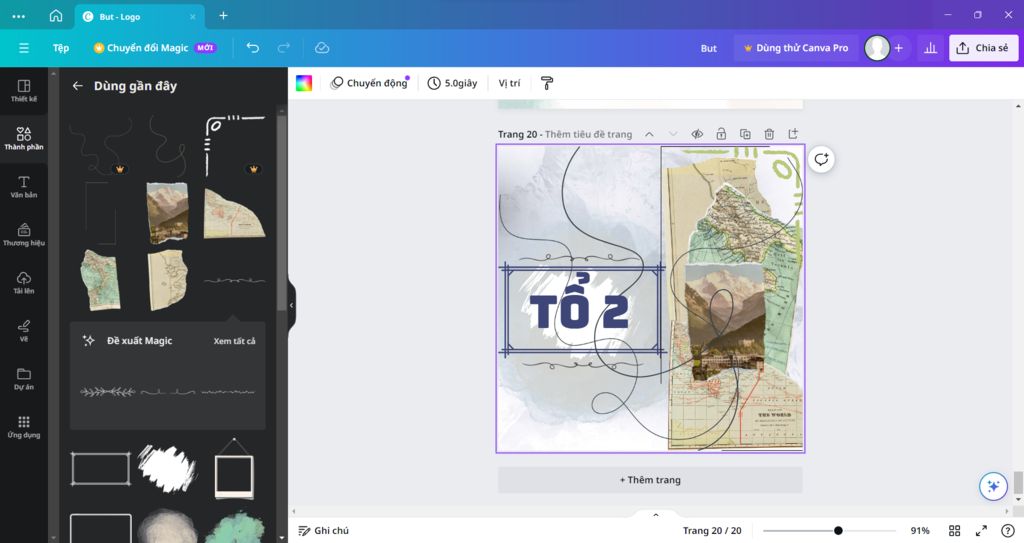Go to the Canva home icon
The image size is (1024, 543).
click(x=56, y=16)
